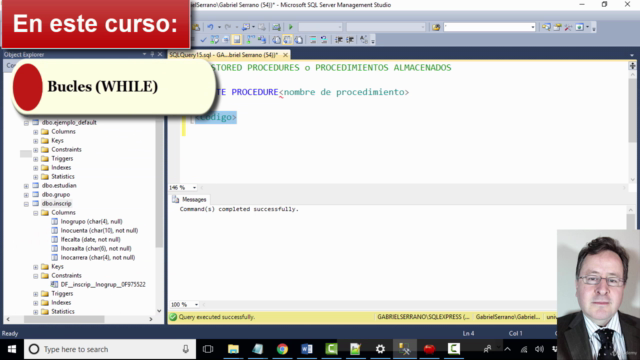Select the Ifecalta (date, not null) column
This screenshot has width=640, height=360.
[90, 240]
